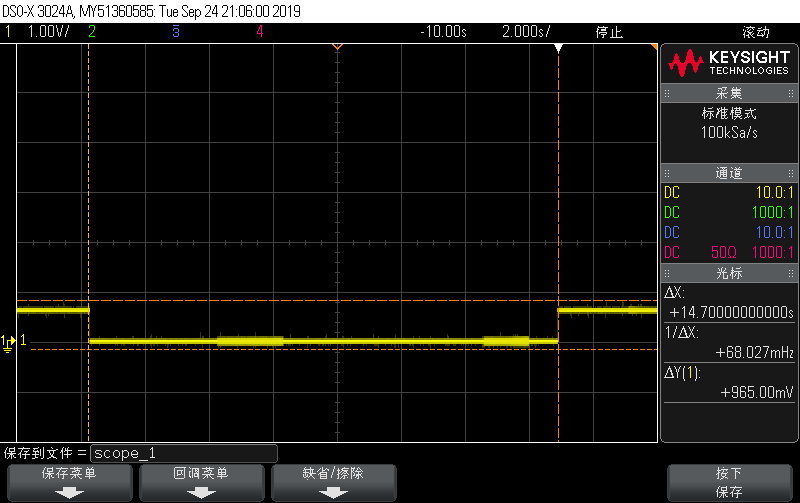Click the green DC 1000:1 channel row
The image size is (800, 503).
click(x=729, y=213)
